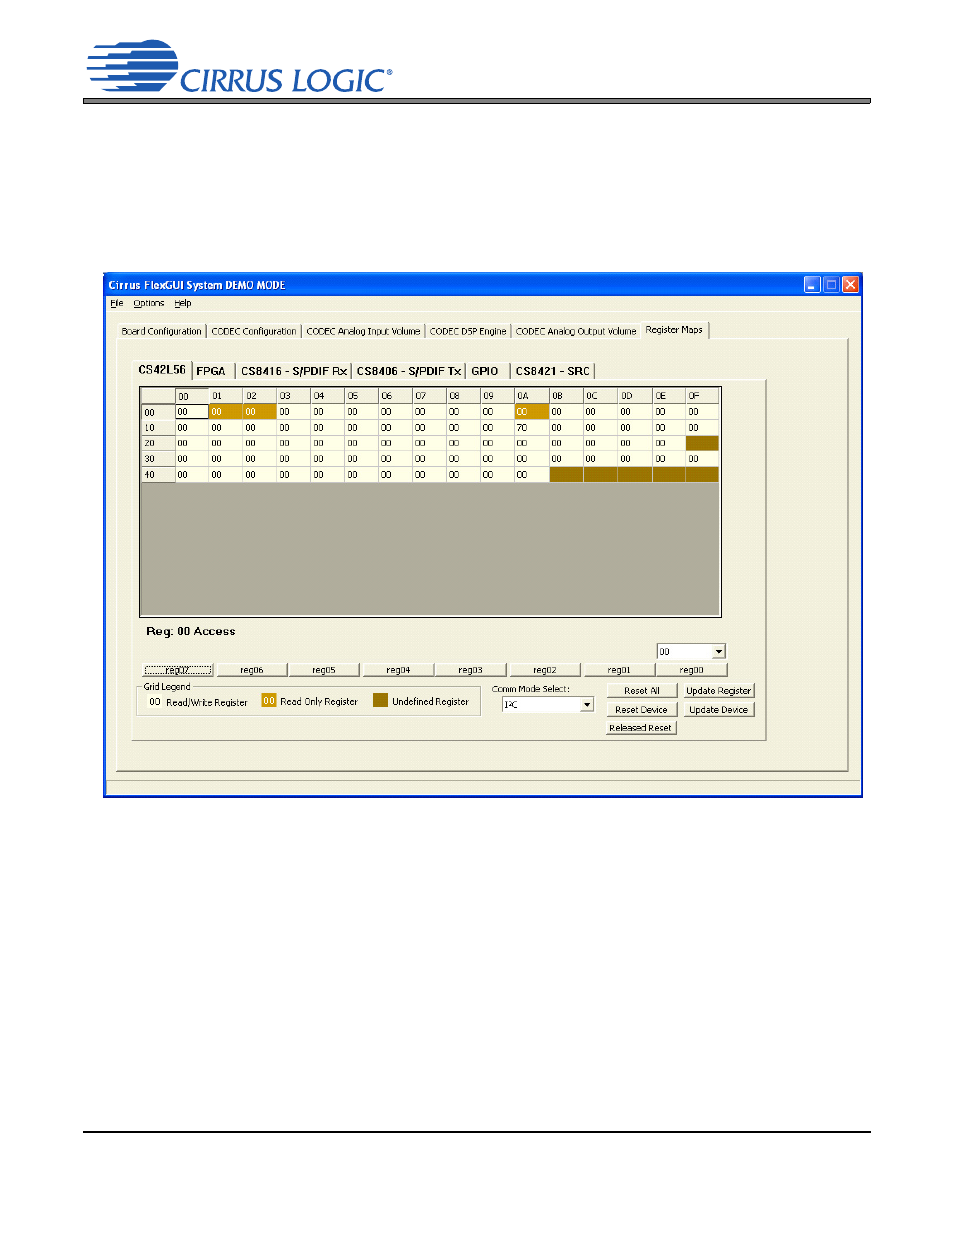Image resolution: width=954 pixels, height=1235 pixels.
Task: Select the CS8406 - S/PDIF Tx tab
Action: pos(409,371)
